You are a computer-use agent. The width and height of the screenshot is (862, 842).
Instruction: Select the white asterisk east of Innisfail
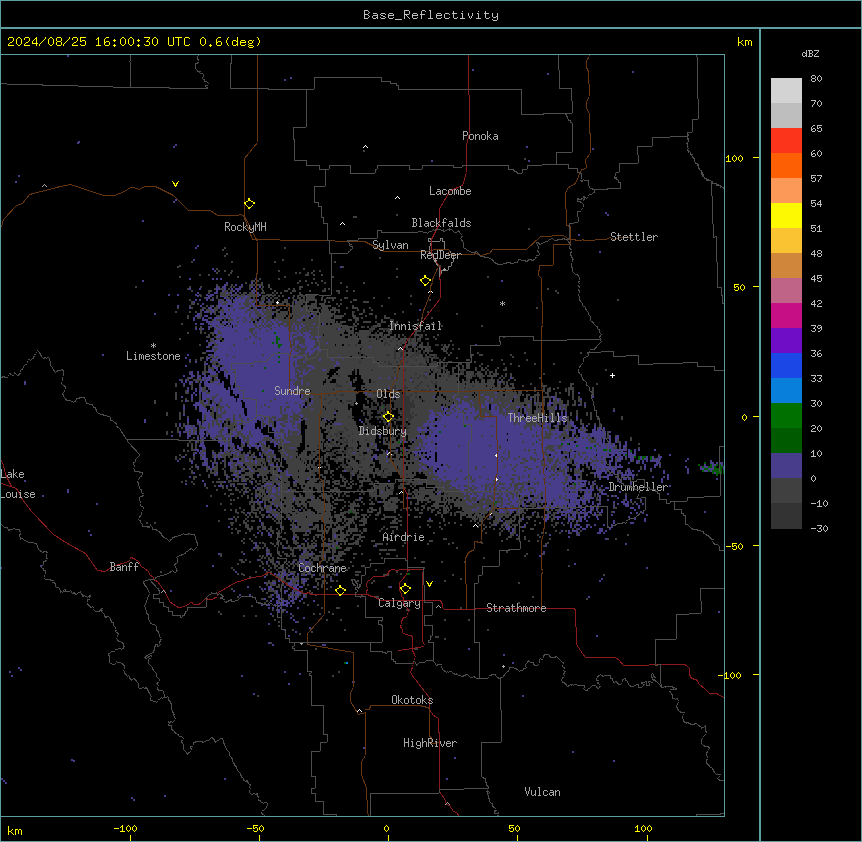point(502,303)
